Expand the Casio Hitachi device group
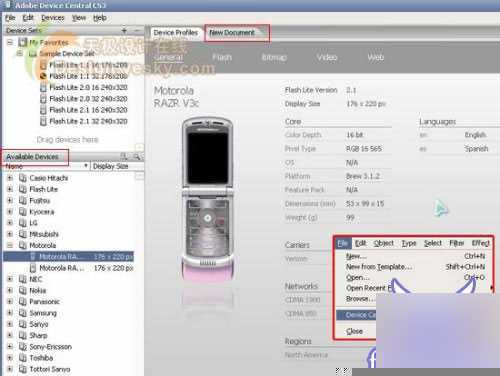Image resolution: width=500 pixels, height=376 pixels. [10, 178]
